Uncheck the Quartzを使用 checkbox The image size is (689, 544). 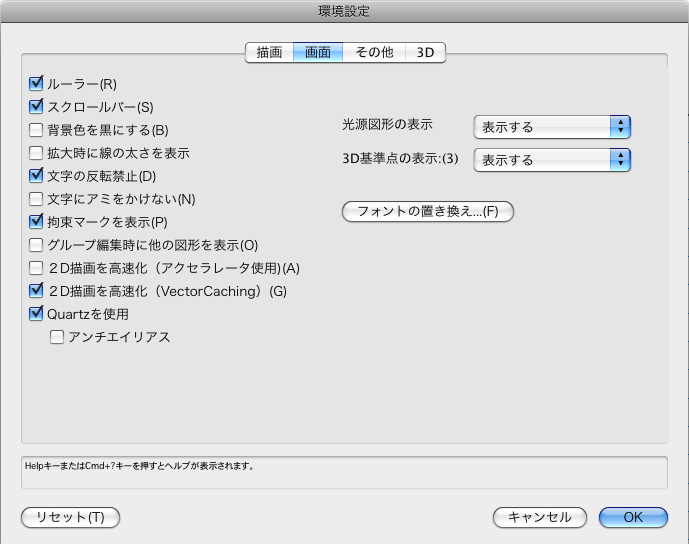37,314
